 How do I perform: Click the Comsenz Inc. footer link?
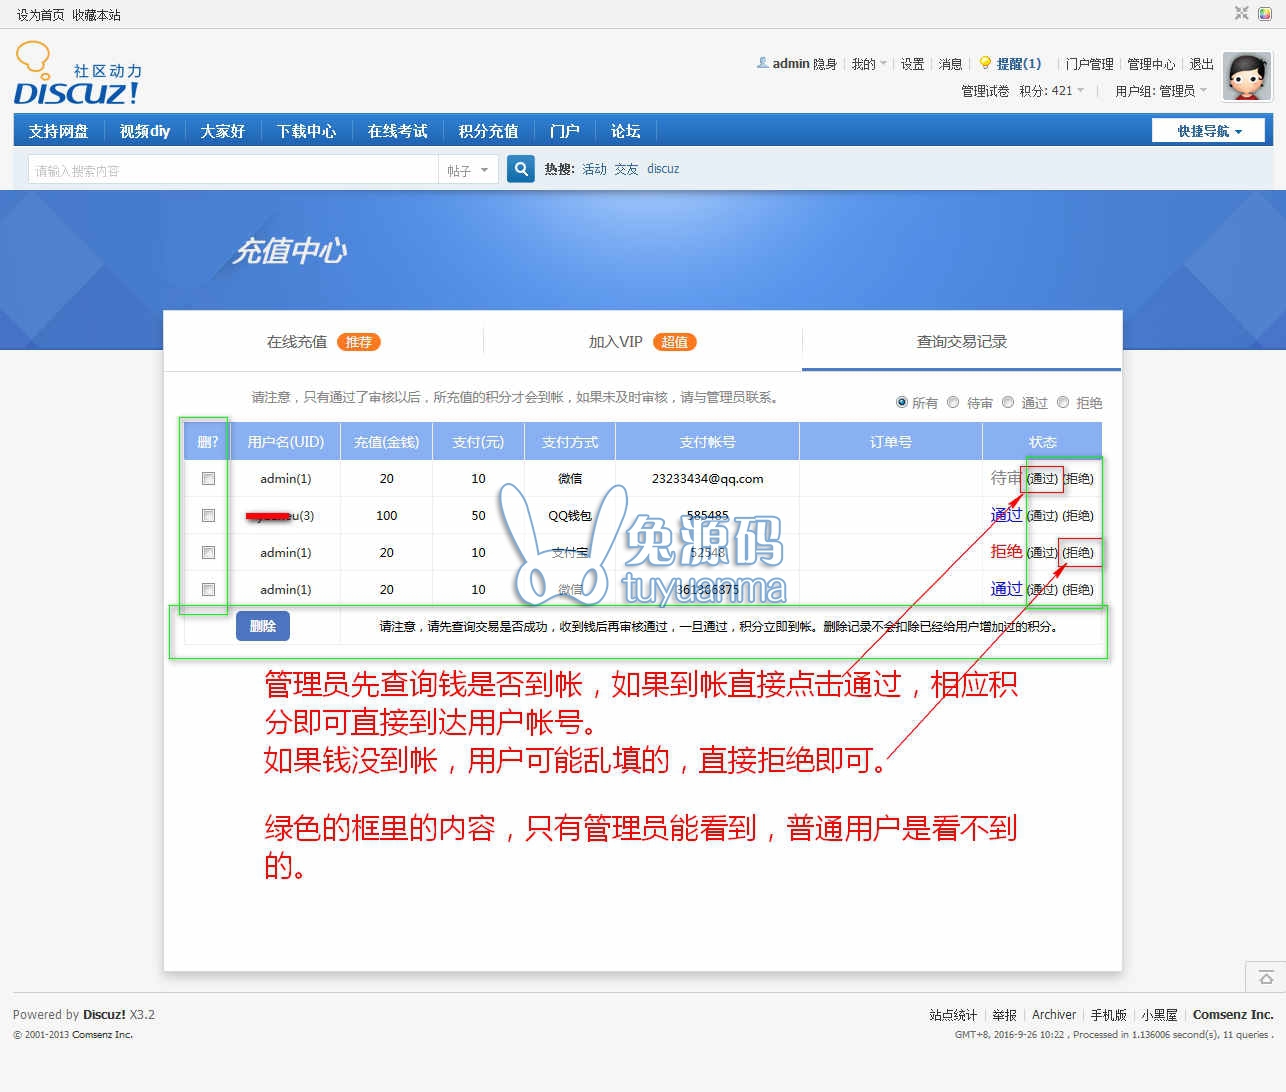point(1233,1015)
